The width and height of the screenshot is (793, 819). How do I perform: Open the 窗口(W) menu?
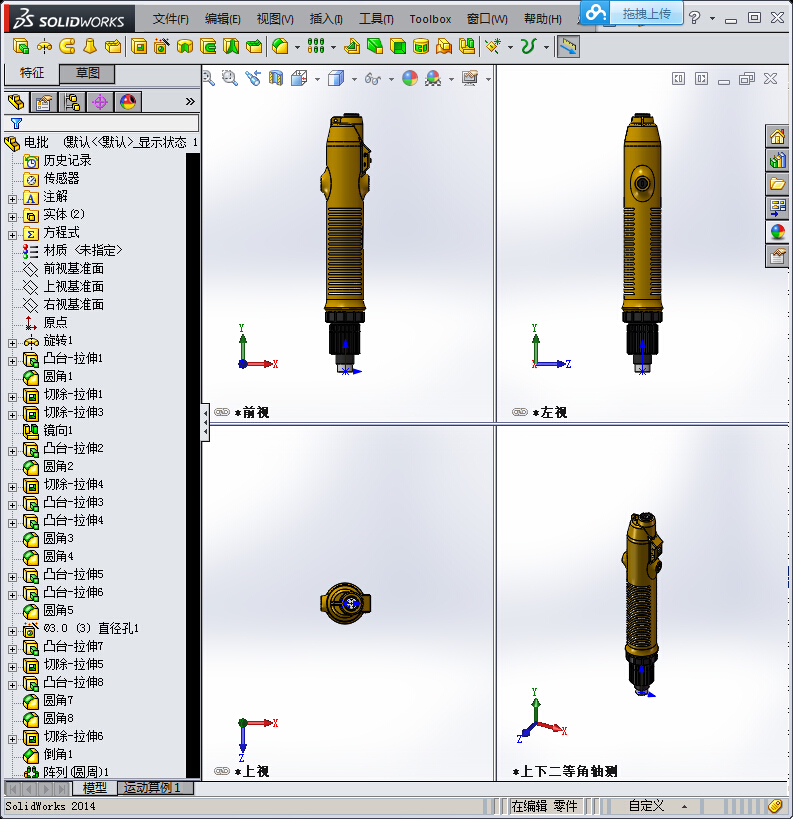pyautogui.click(x=487, y=19)
